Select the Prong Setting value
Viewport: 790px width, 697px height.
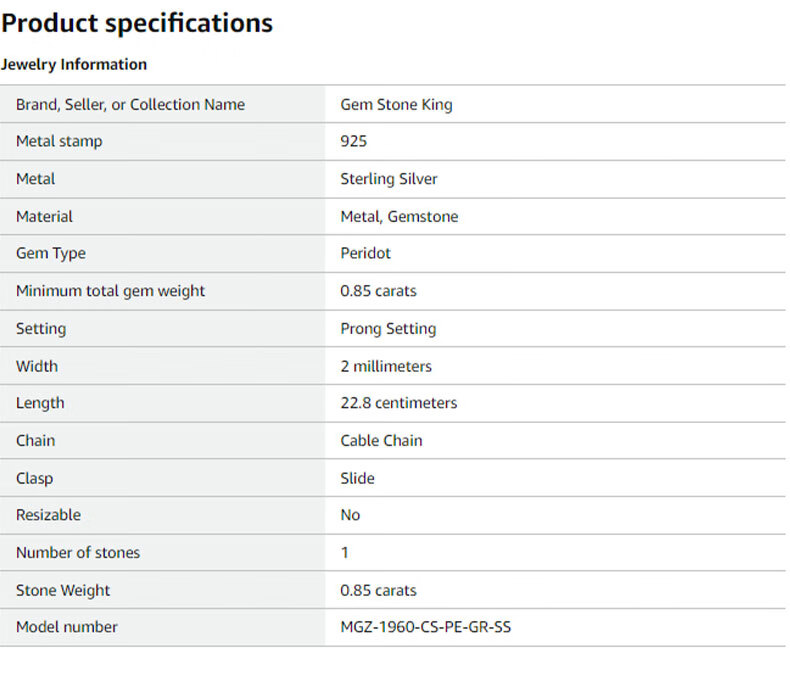pyautogui.click(x=388, y=328)
